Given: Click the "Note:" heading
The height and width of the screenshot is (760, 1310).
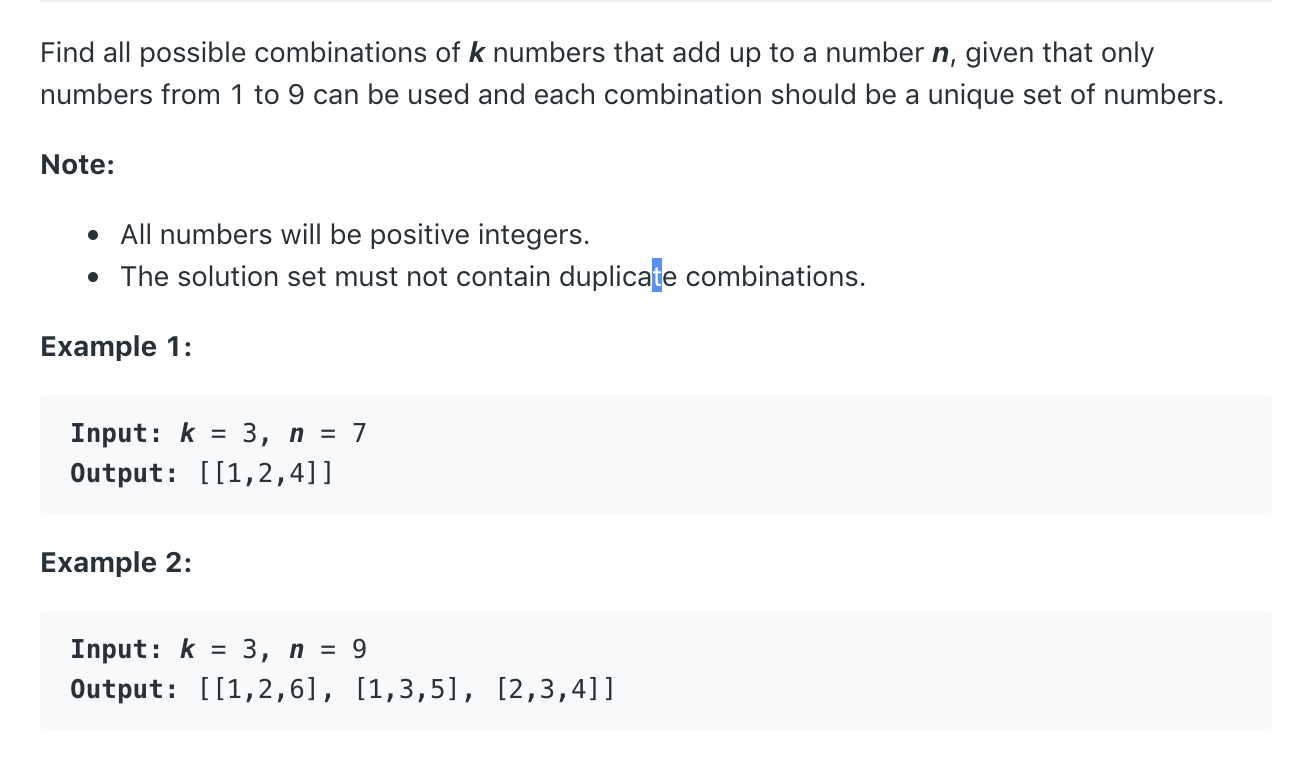Looking at the screenshot, I should 77,165.
